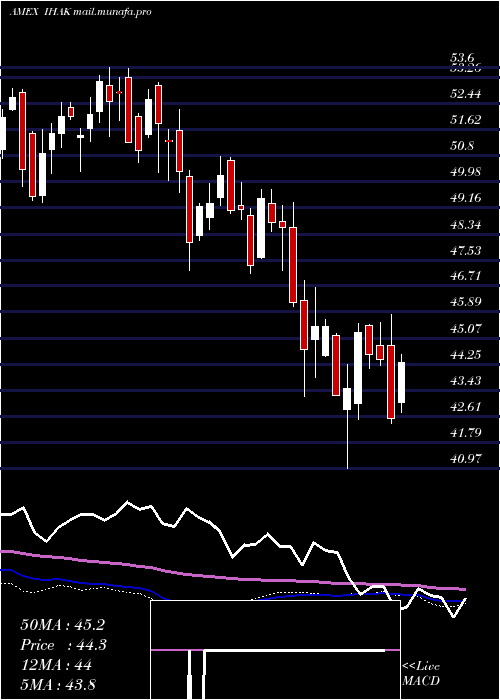500x700 pixels.
Task: Click the 46.71 price axis label
Action: coord(466,275)
